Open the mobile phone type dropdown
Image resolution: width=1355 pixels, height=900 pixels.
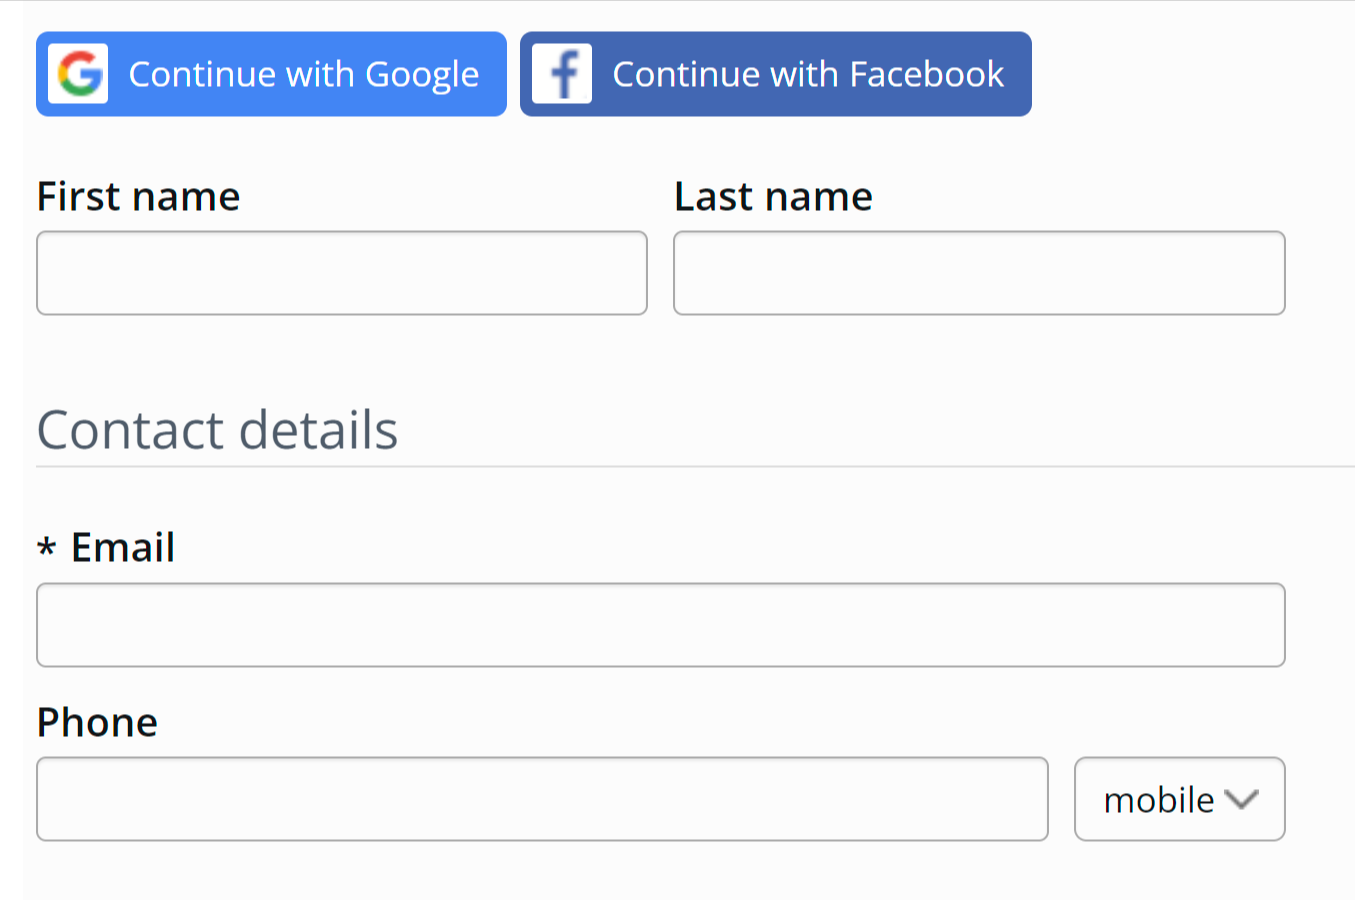pyautogui.click(x=1179, y=799)
